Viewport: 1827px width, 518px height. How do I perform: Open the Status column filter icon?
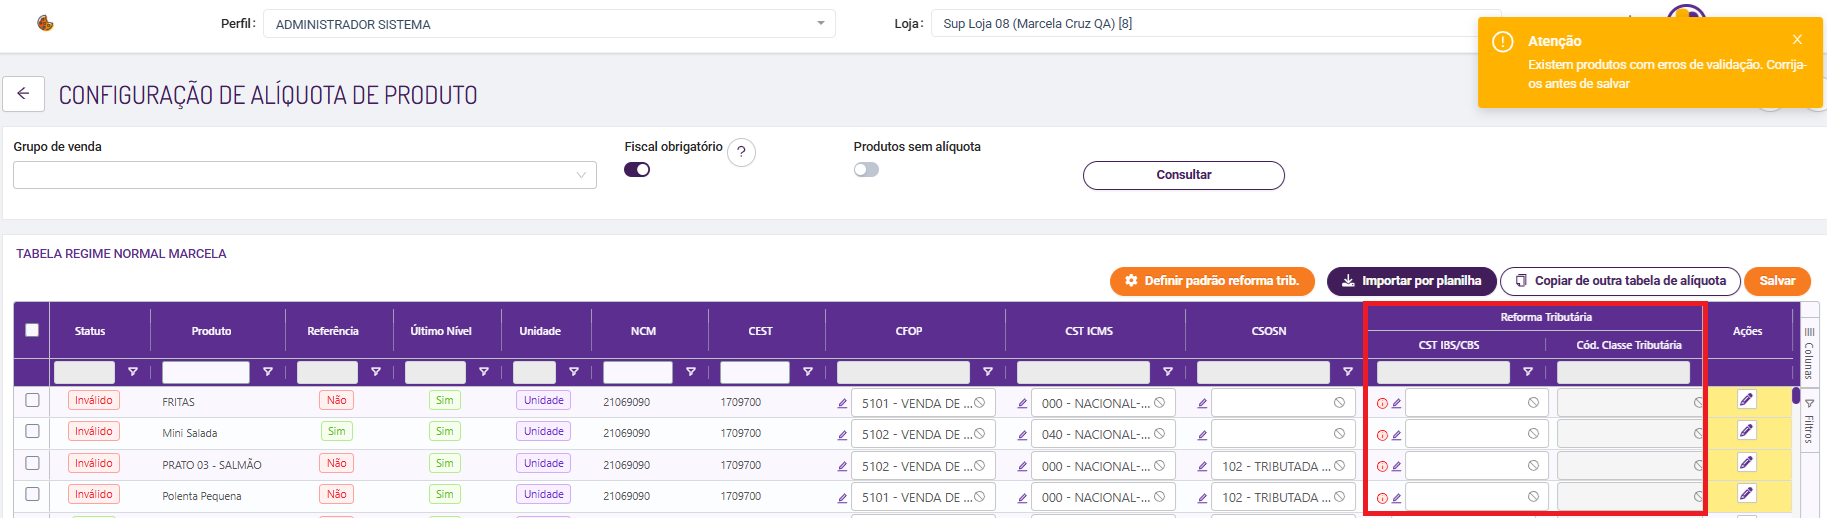[x=133, y=372]
